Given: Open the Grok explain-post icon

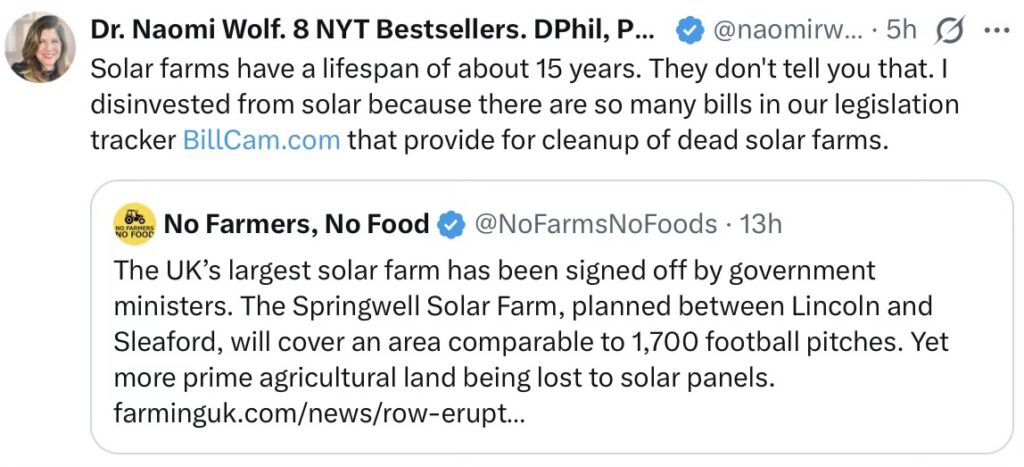Looking at the screenshot, I should (948, 31).
